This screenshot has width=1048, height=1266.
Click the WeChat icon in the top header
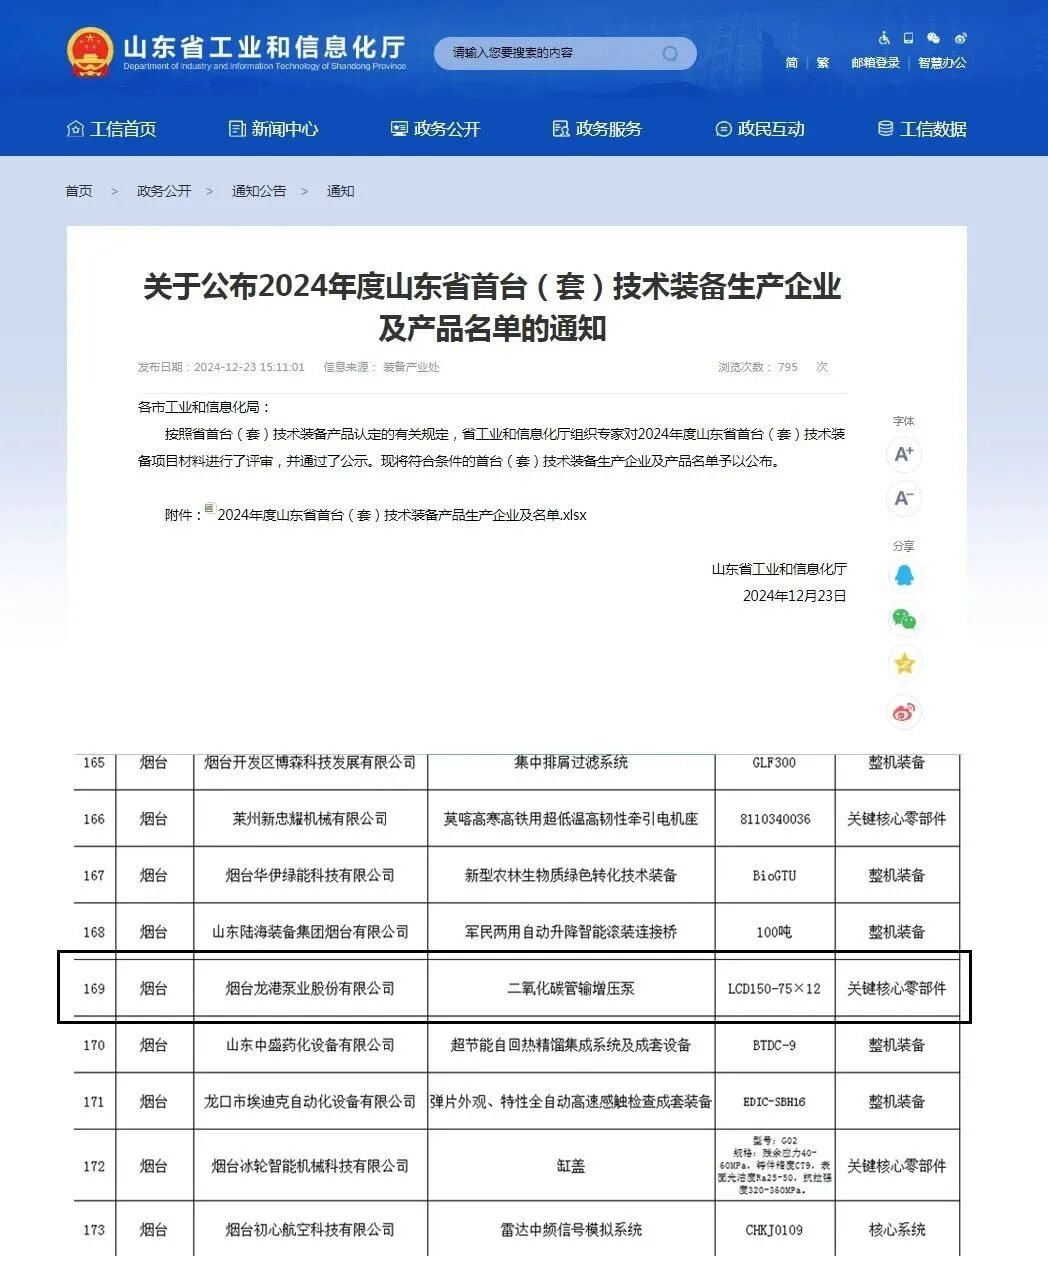935,36
